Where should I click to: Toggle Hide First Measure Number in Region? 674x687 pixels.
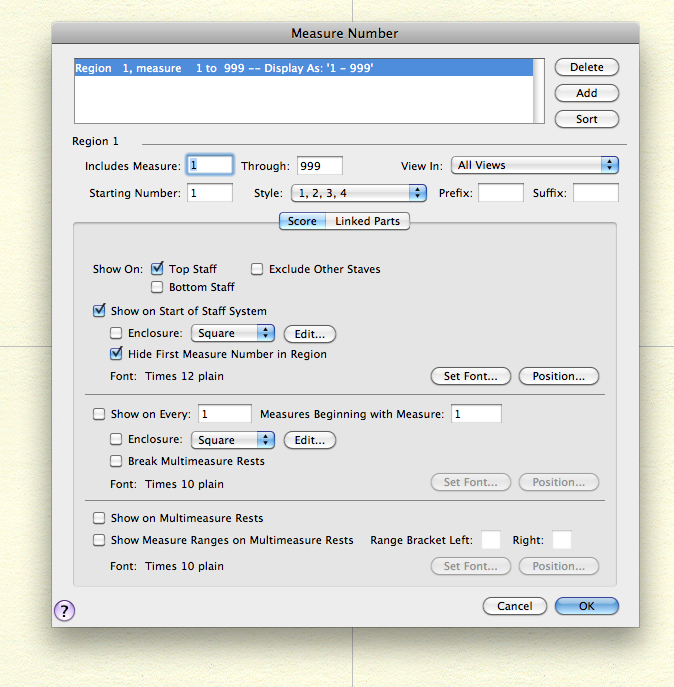116,354
